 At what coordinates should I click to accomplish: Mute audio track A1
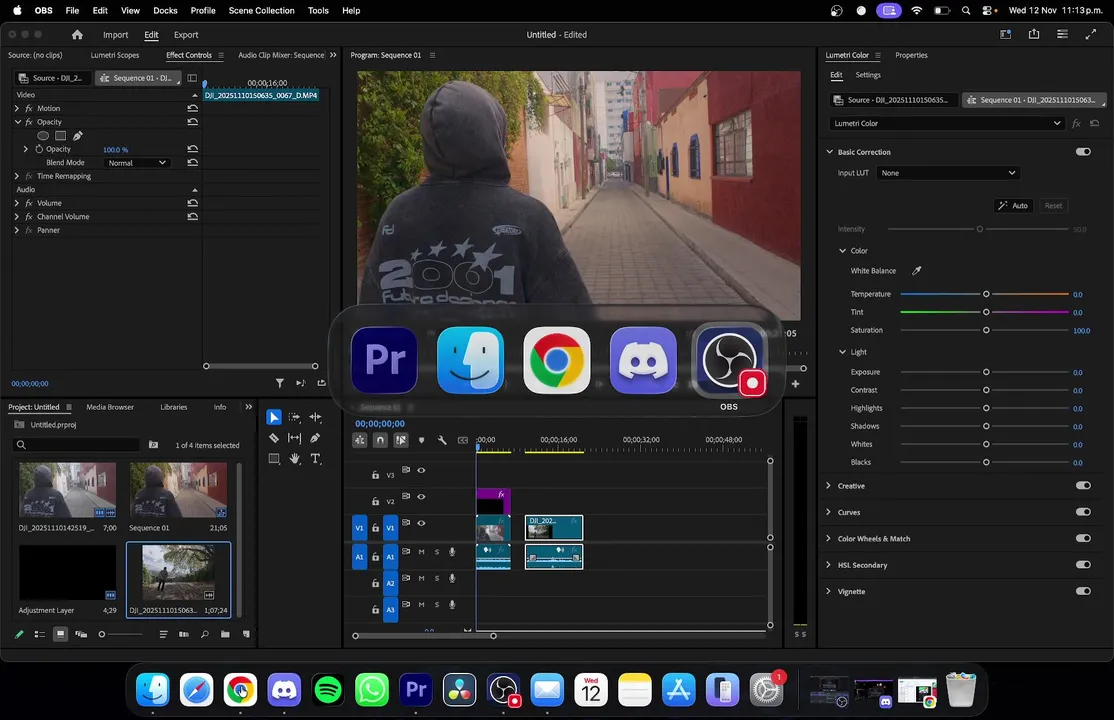tap(421, 552)
